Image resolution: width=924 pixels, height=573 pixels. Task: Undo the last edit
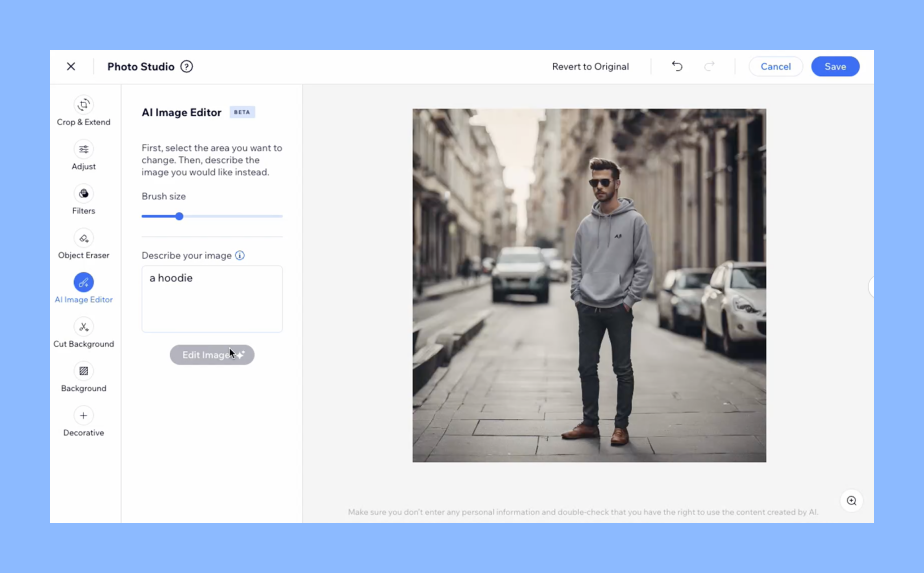coord(677,66)
